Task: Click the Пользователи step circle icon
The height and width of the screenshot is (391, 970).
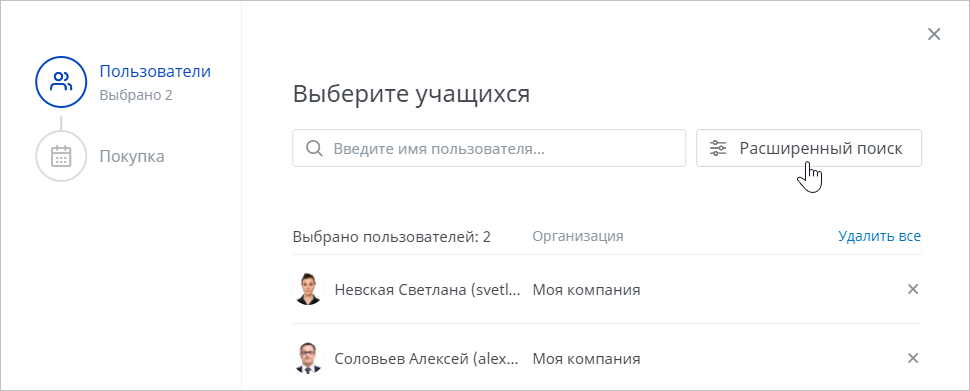Action: click(x=61, y=82)
